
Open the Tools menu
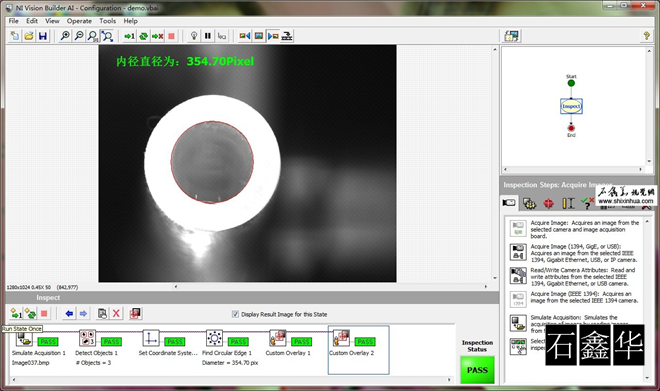108,21
